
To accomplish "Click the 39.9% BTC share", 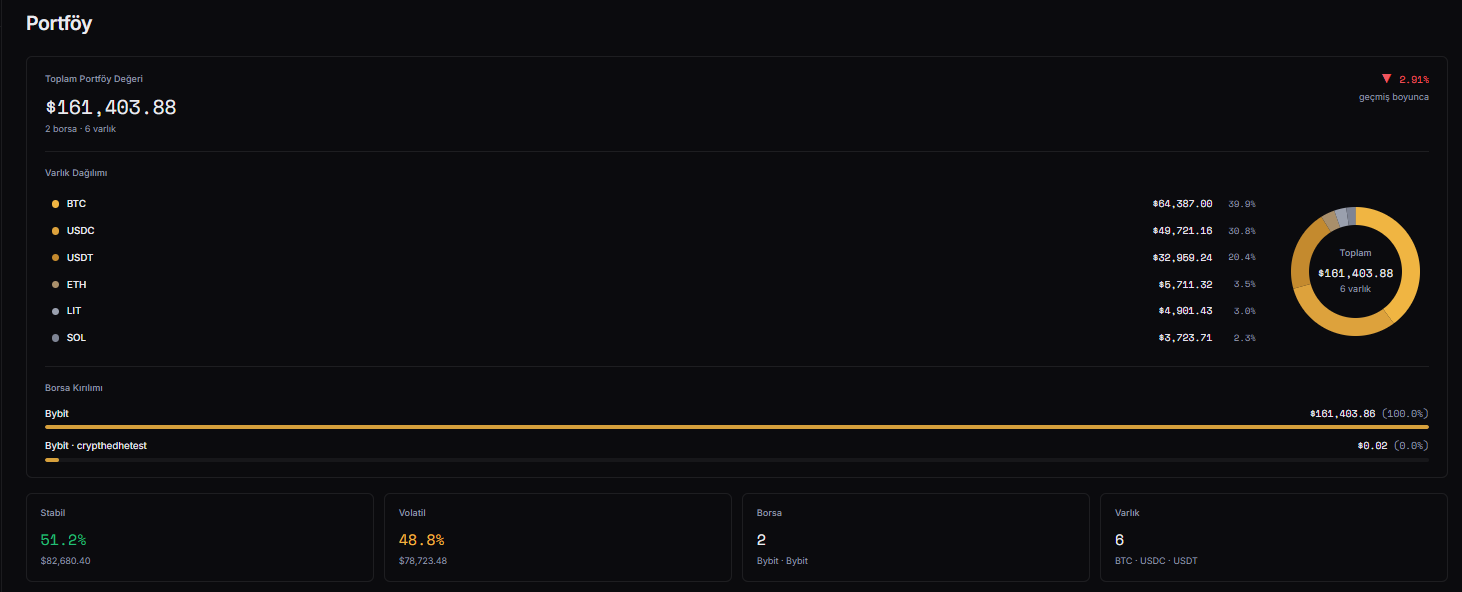I will 1242,204.
